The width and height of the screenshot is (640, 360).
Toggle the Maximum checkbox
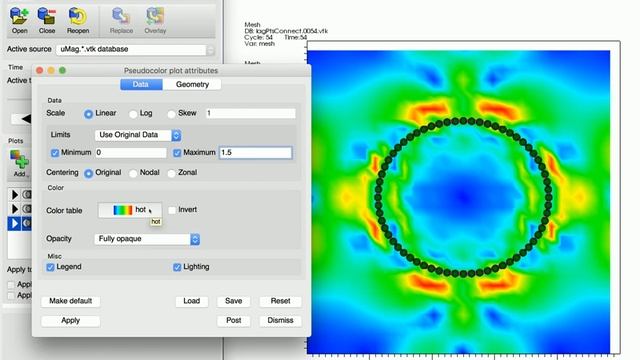[x=177, y=153]
